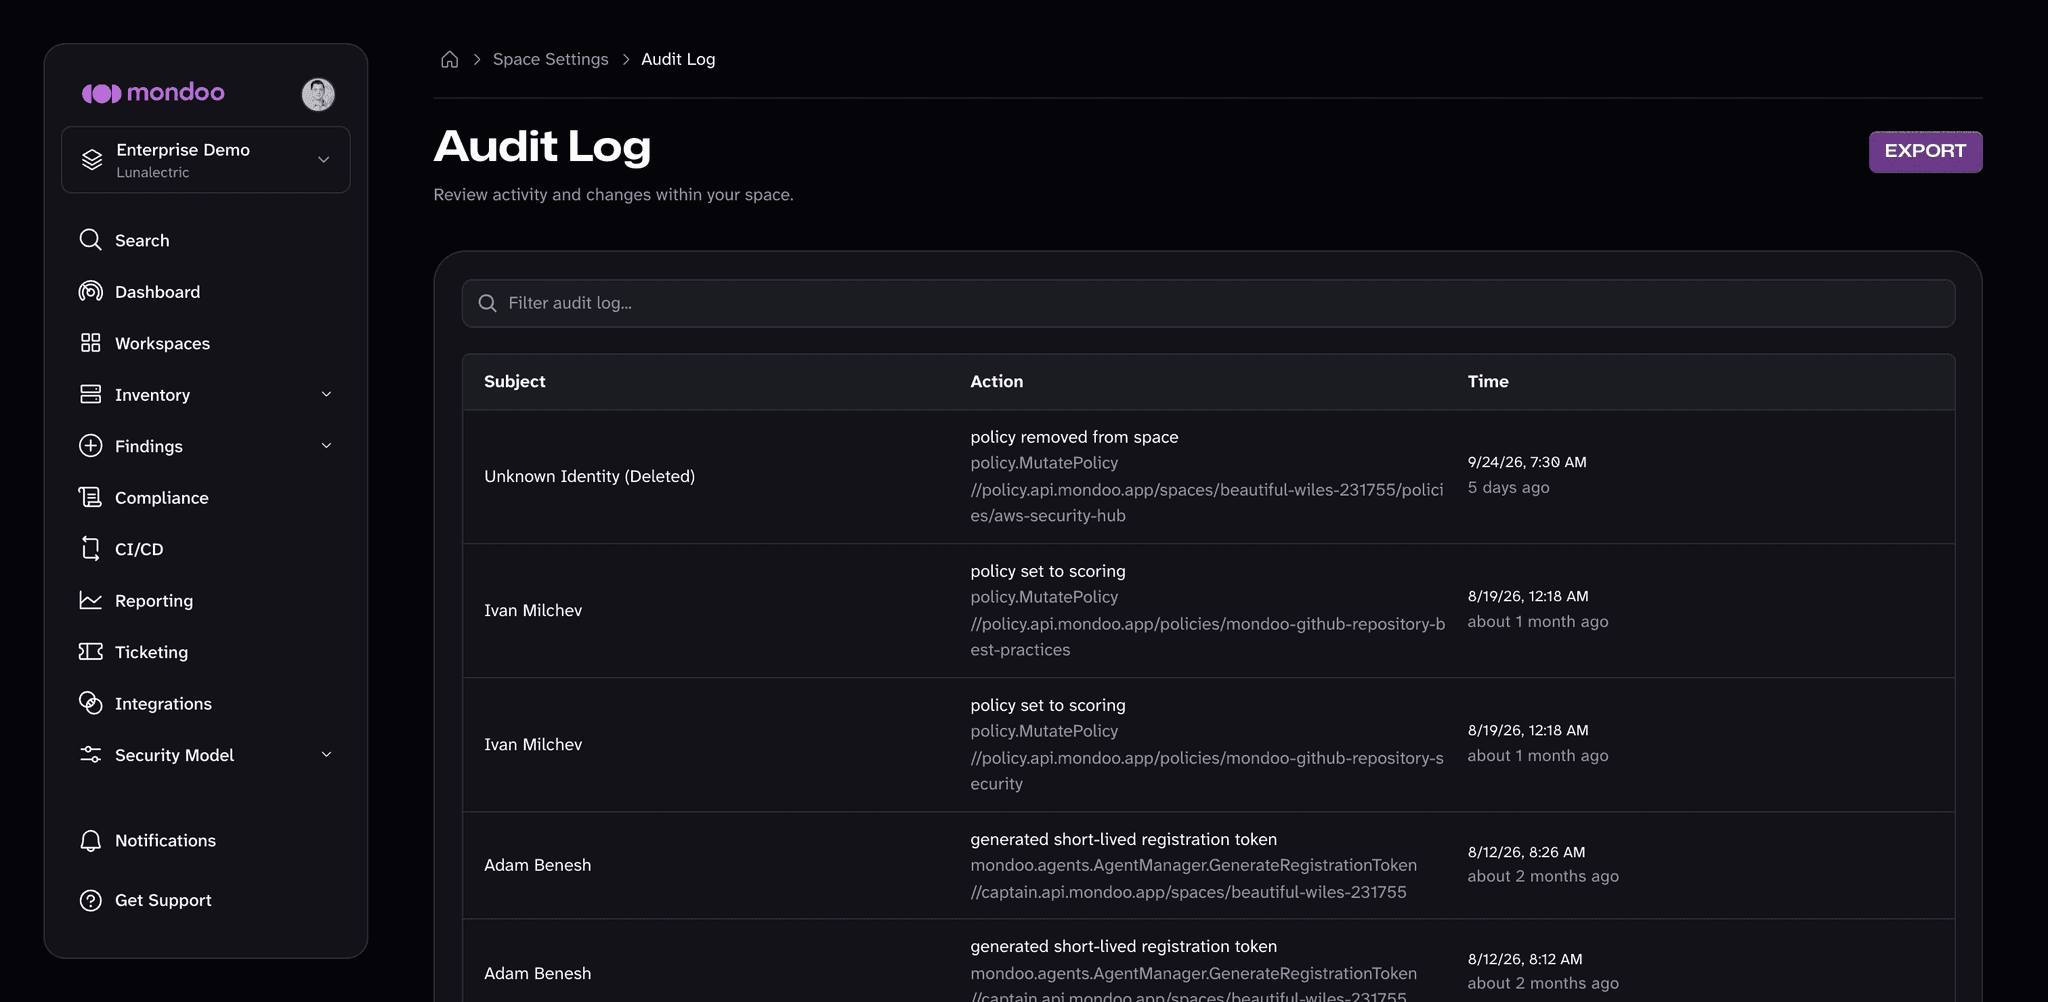This screenshot has width=2048, height=1002.
Task: Click the Compliance checklist icon
Action: [90, 497]
